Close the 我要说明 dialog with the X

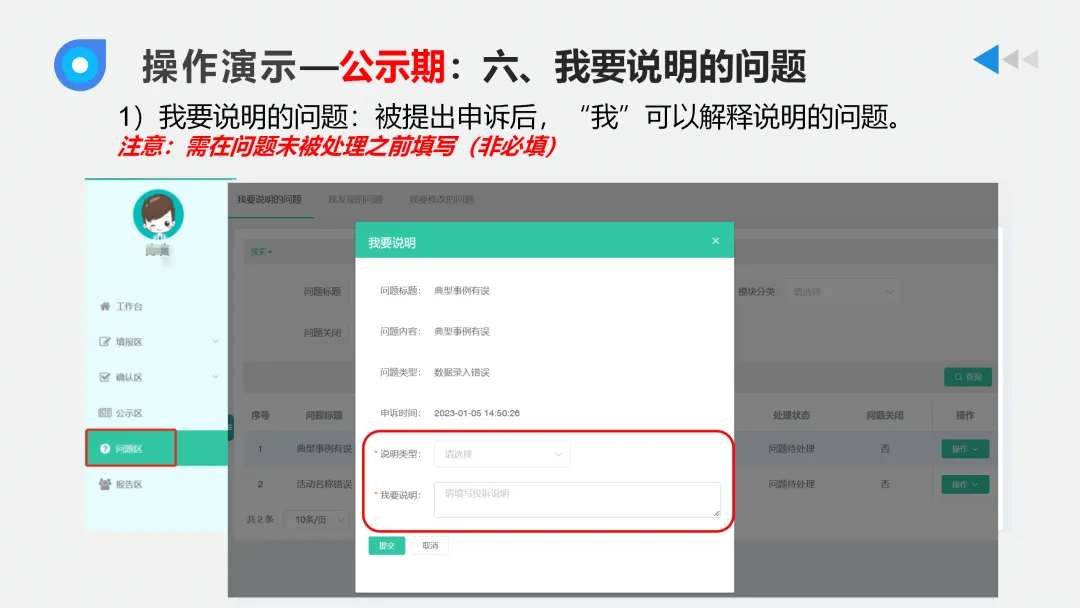point(716,240)
